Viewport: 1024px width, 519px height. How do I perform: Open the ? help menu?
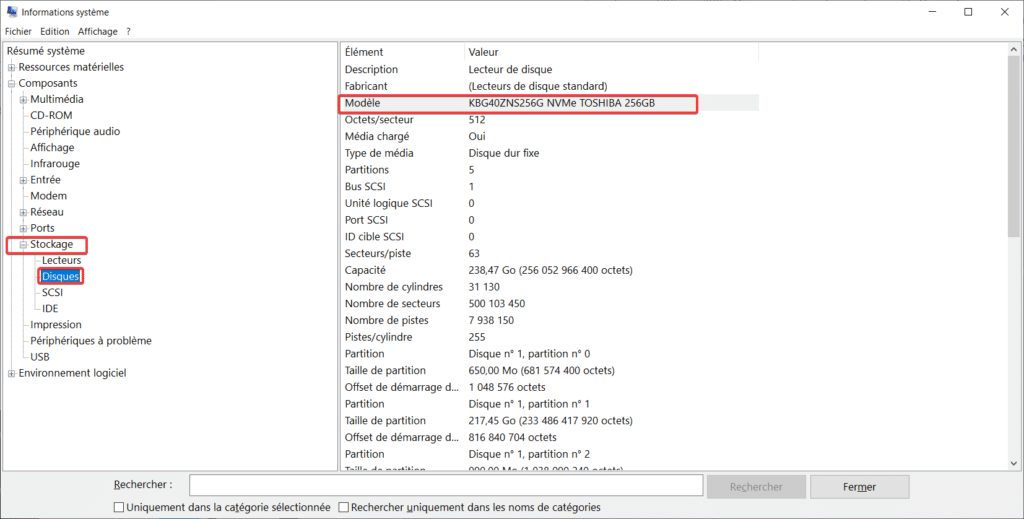click(x=128, y=31)
